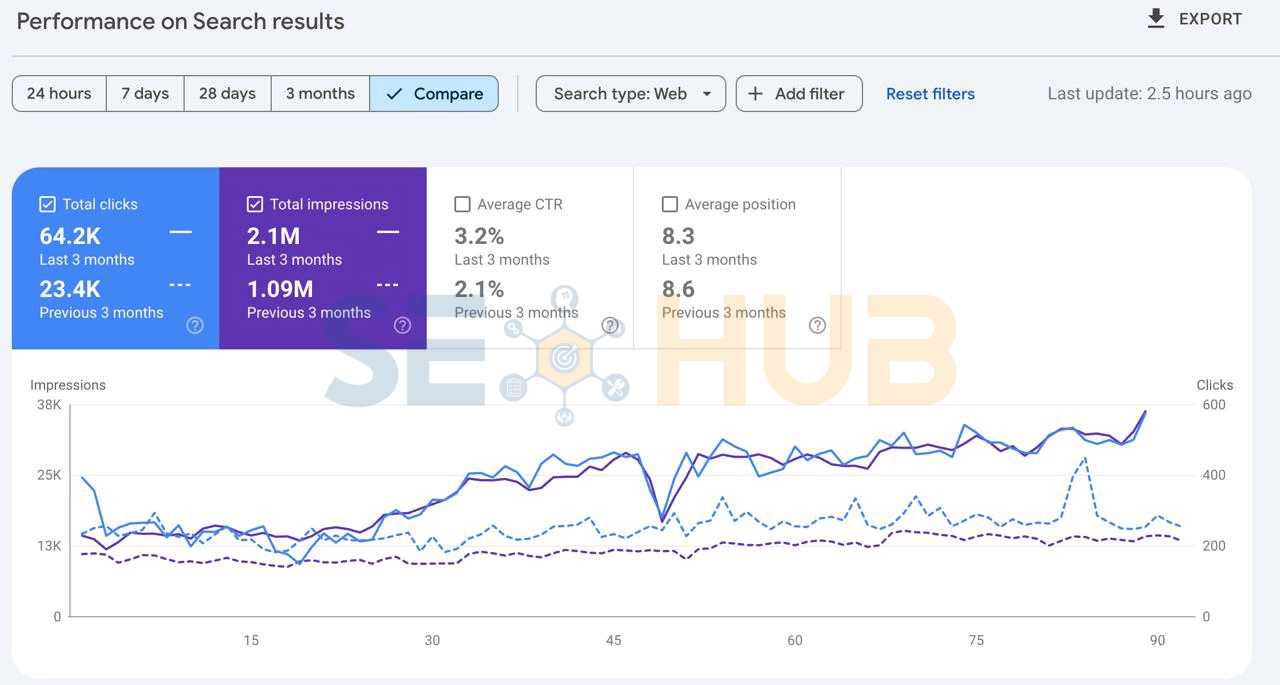Image resolution: width=1280 pixels, height=685 pixels.
Task: Click the help icon in Total impressions card
Action: point(402,325)
